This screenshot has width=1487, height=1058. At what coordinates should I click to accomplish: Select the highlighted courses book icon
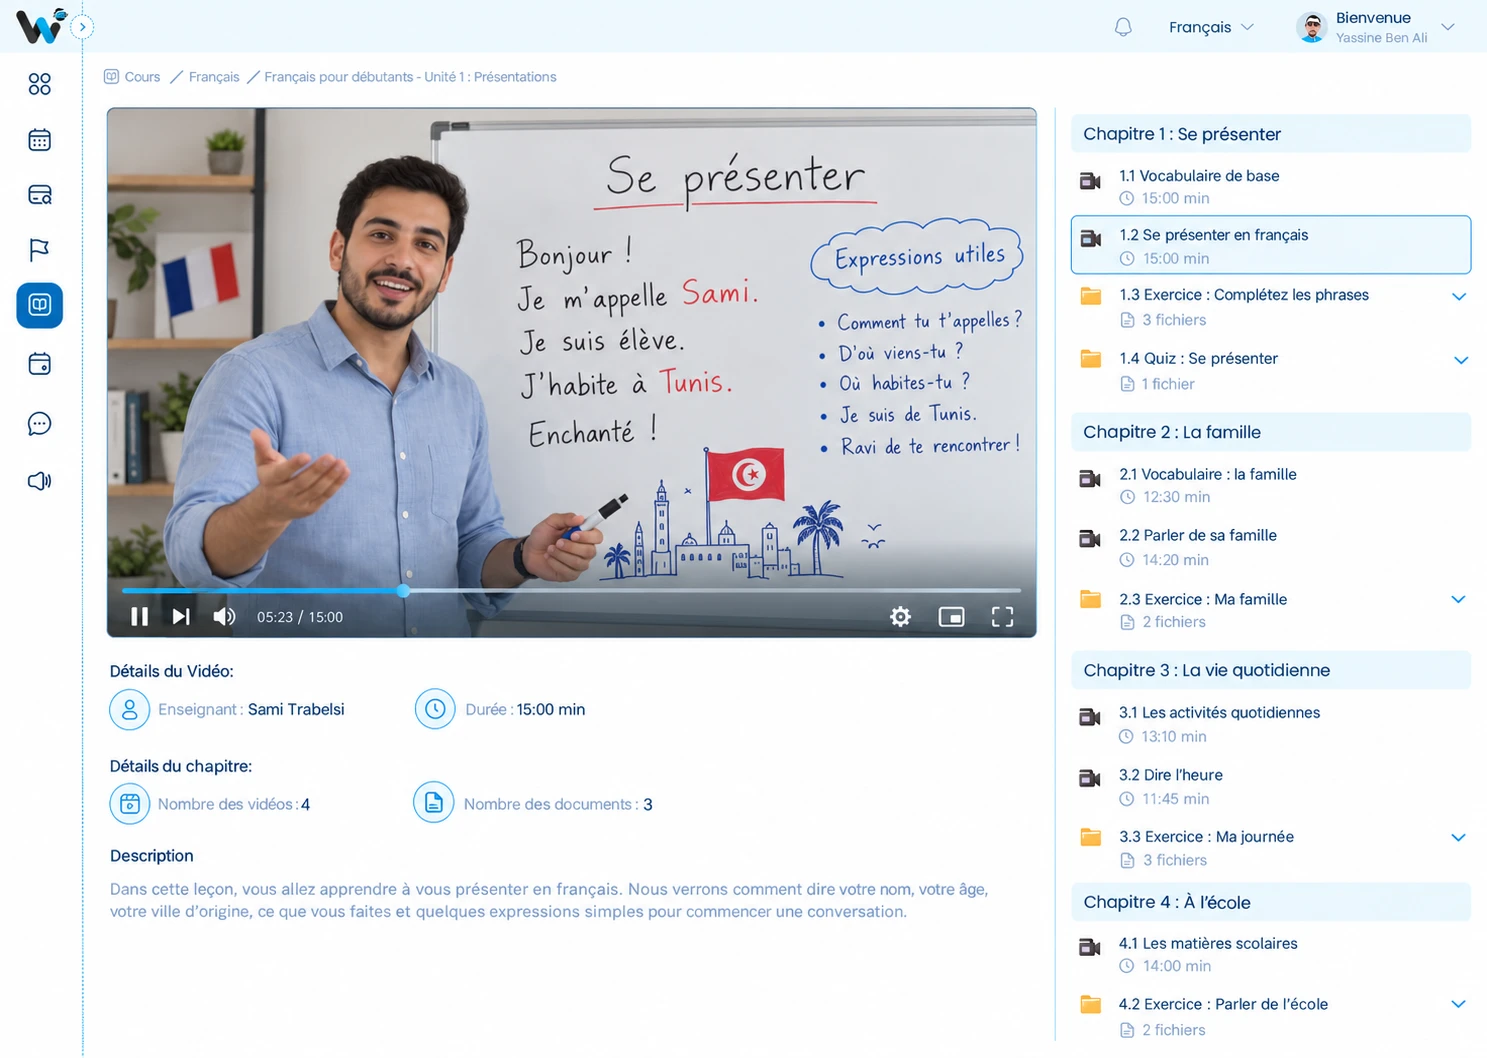pyautogui.click(x=40, y=305)
